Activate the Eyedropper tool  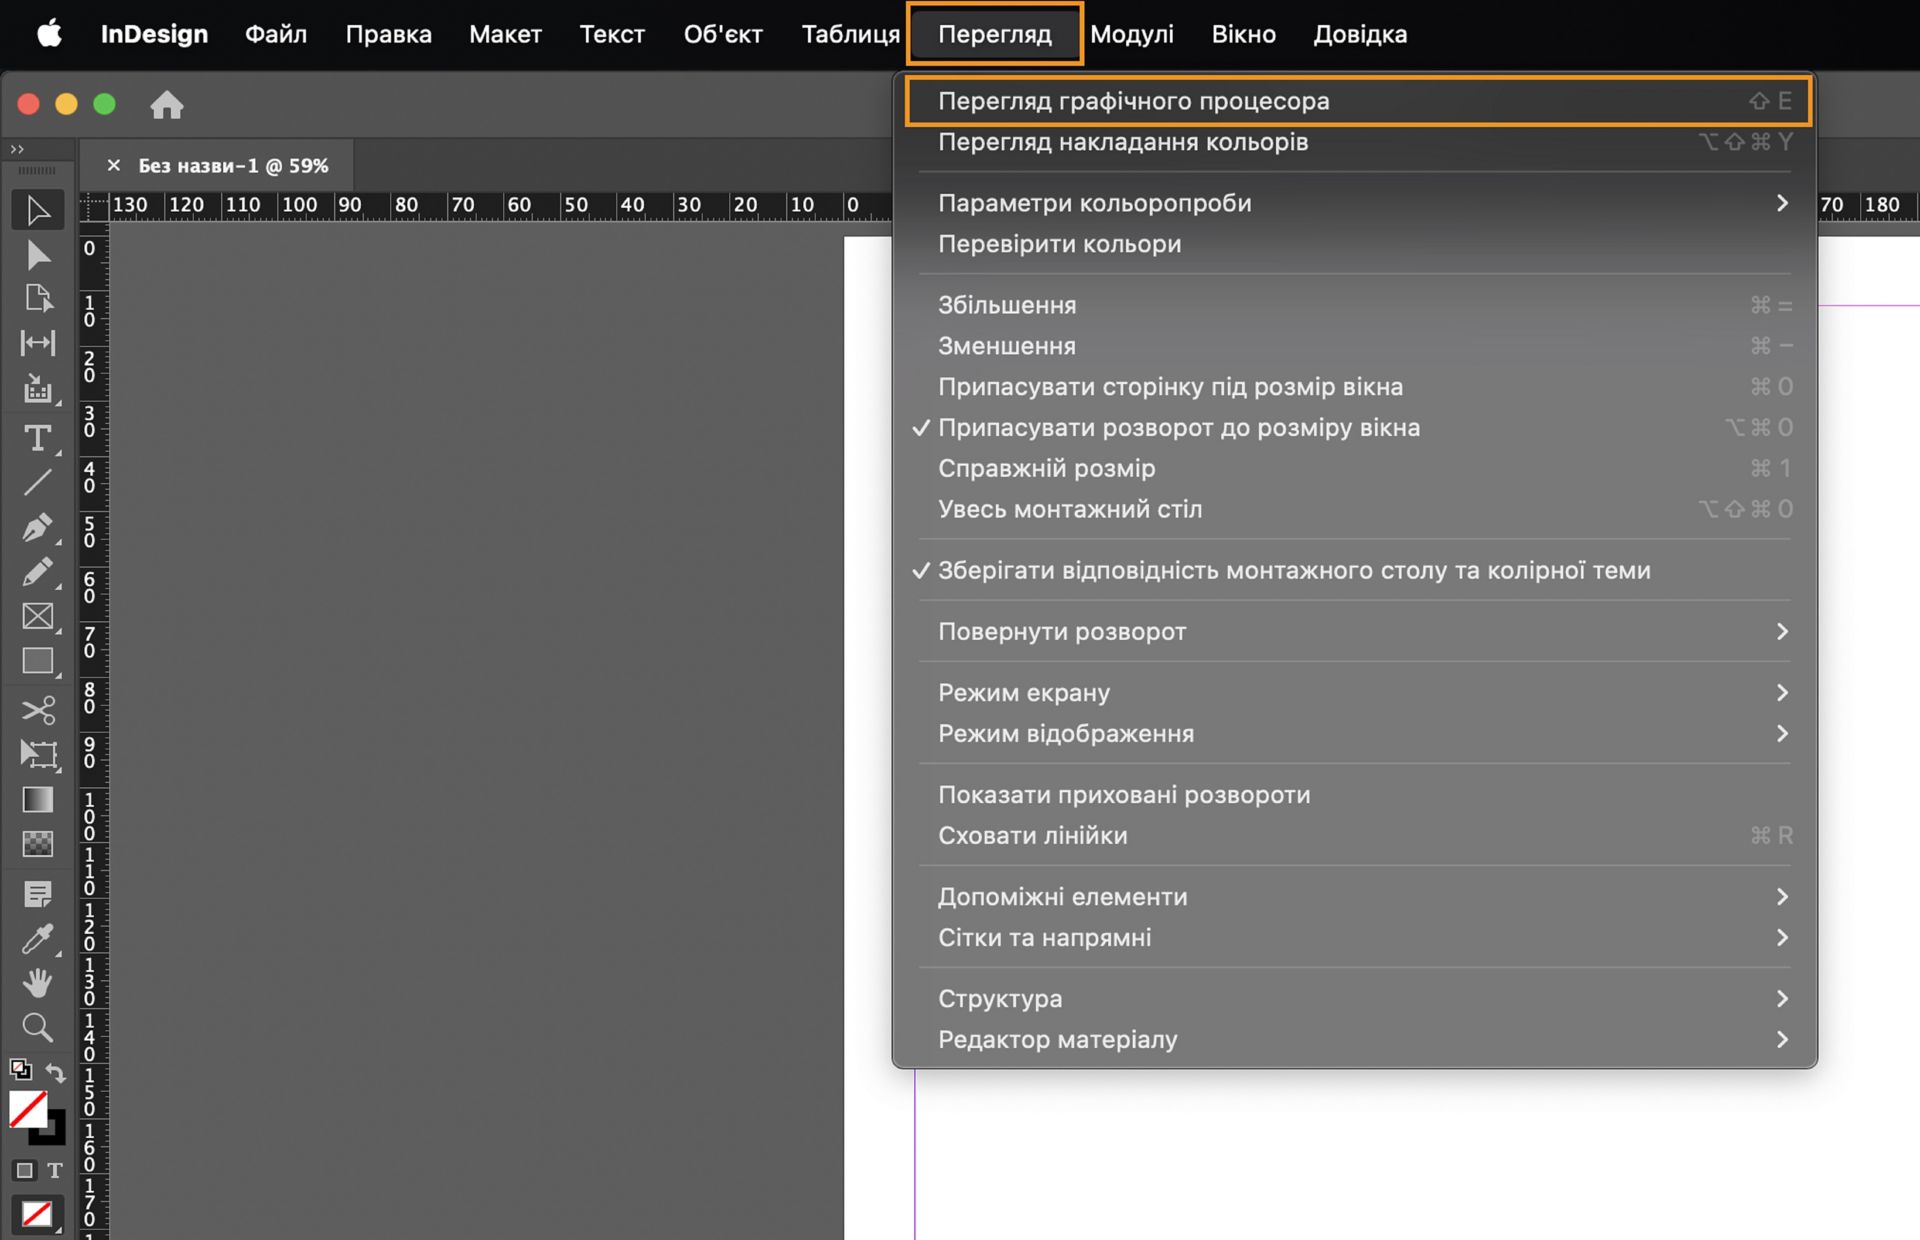tap(38, 938)
